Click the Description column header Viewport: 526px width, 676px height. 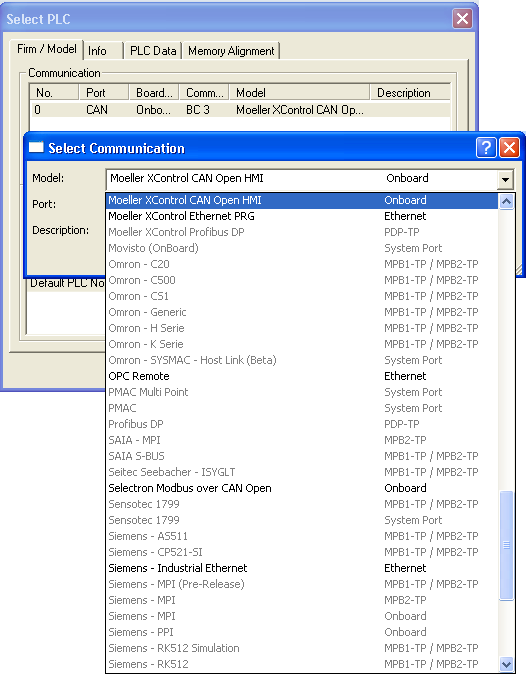410,93
